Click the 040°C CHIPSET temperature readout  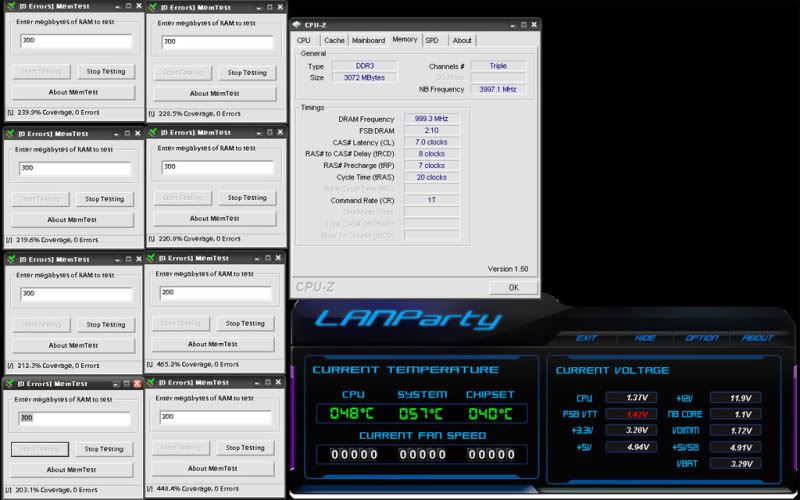coord(490,413)
